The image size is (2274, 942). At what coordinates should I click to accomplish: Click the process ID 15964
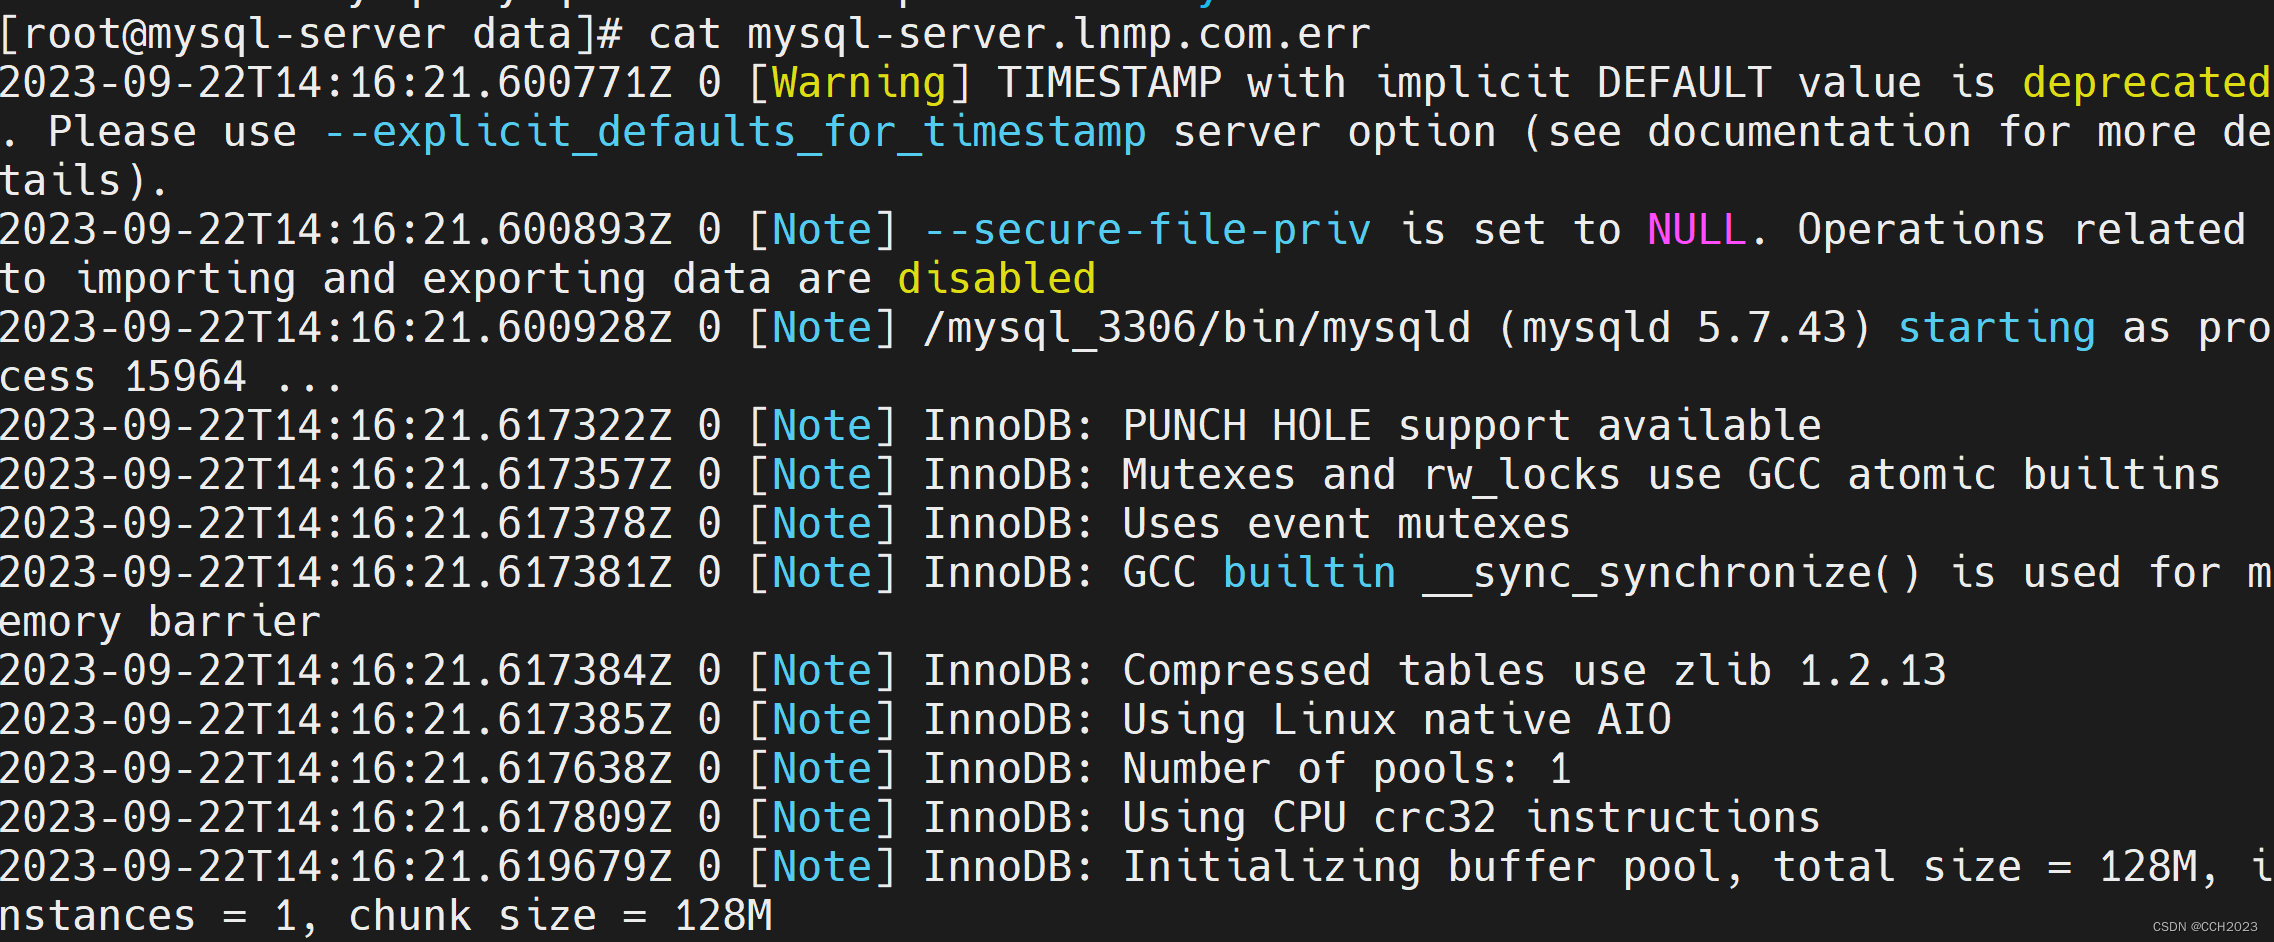(x=185, y=377)
